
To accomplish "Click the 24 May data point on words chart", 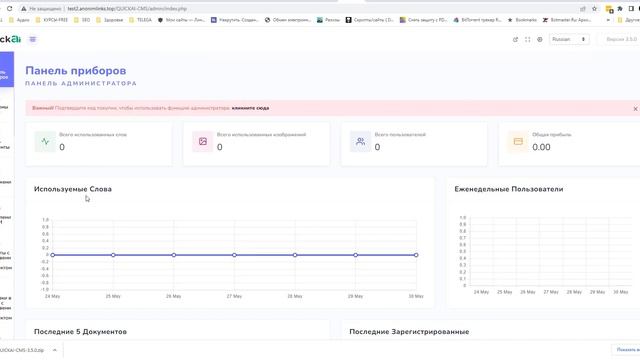I will (53, 255).
